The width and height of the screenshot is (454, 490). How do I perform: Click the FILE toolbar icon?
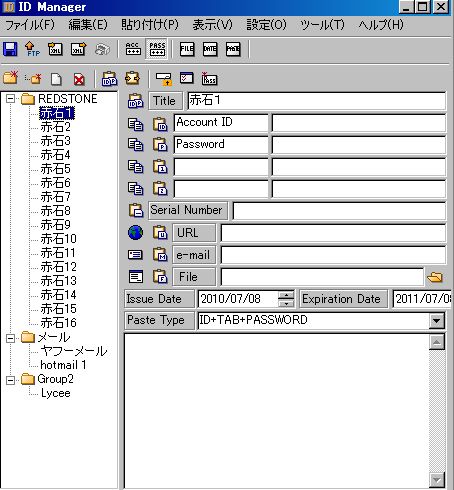(x=187, y=49)
